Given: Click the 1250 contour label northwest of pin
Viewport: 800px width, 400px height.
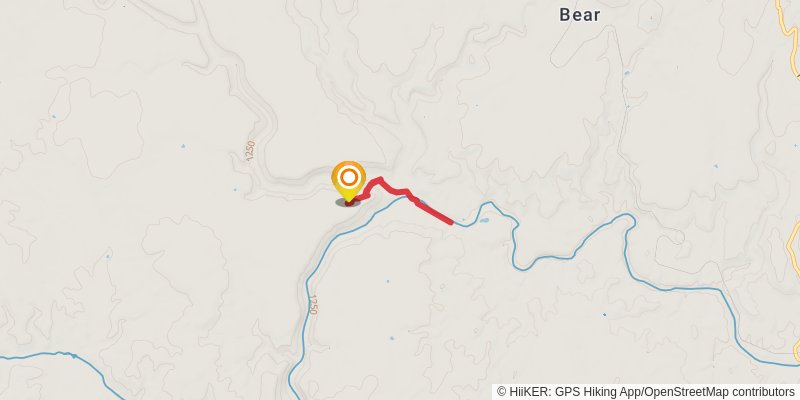Looking at the screenshot, I should 249,153.
